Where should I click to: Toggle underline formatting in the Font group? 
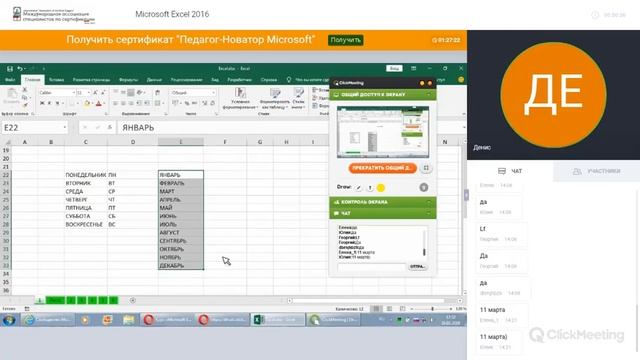[x=57, y=103]
